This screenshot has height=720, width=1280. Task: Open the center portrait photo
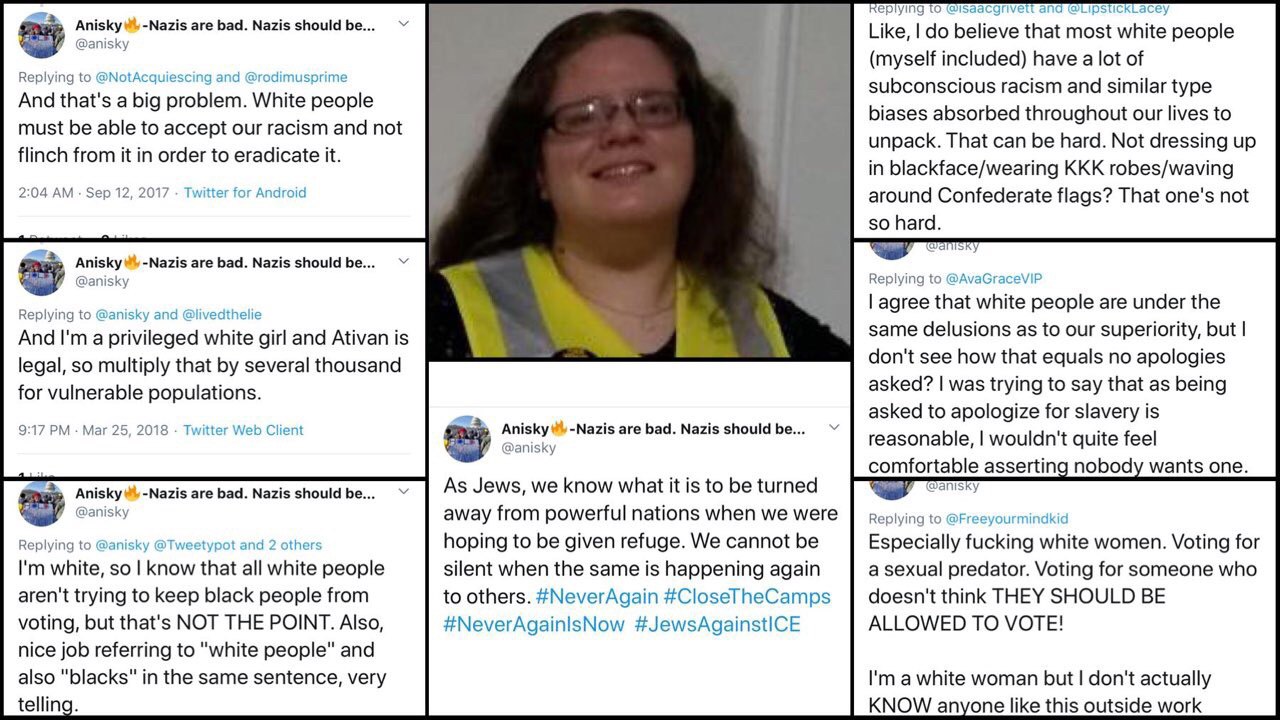(639, 182)
